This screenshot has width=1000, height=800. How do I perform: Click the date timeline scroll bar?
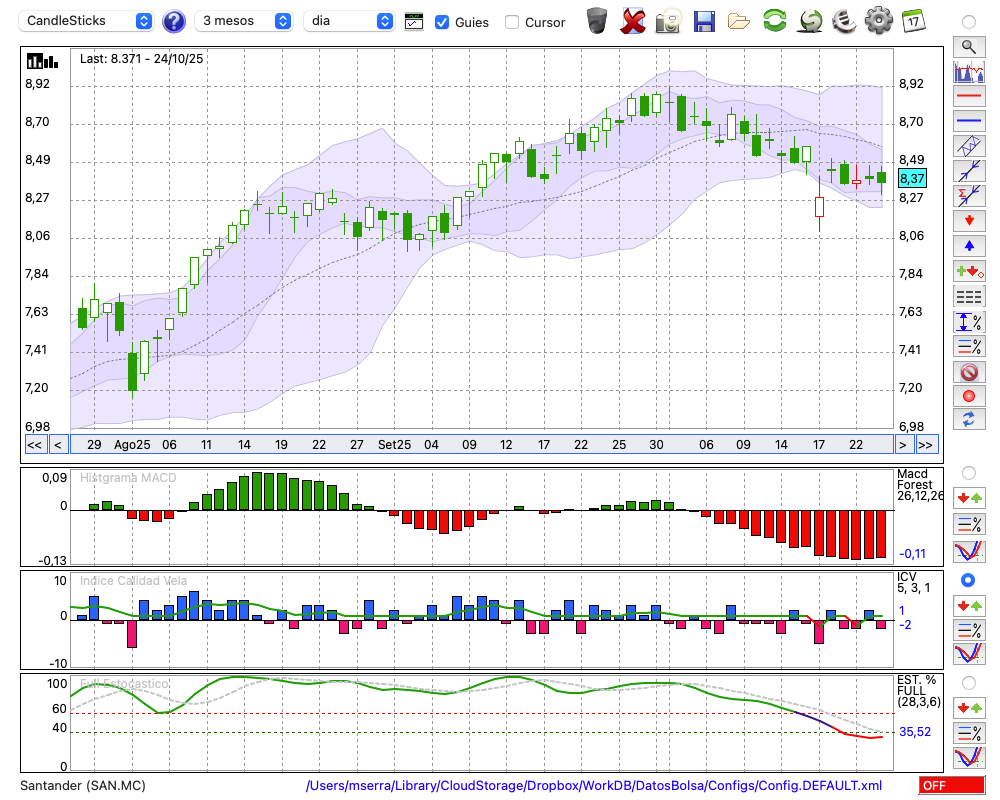[x=482, y=445]
